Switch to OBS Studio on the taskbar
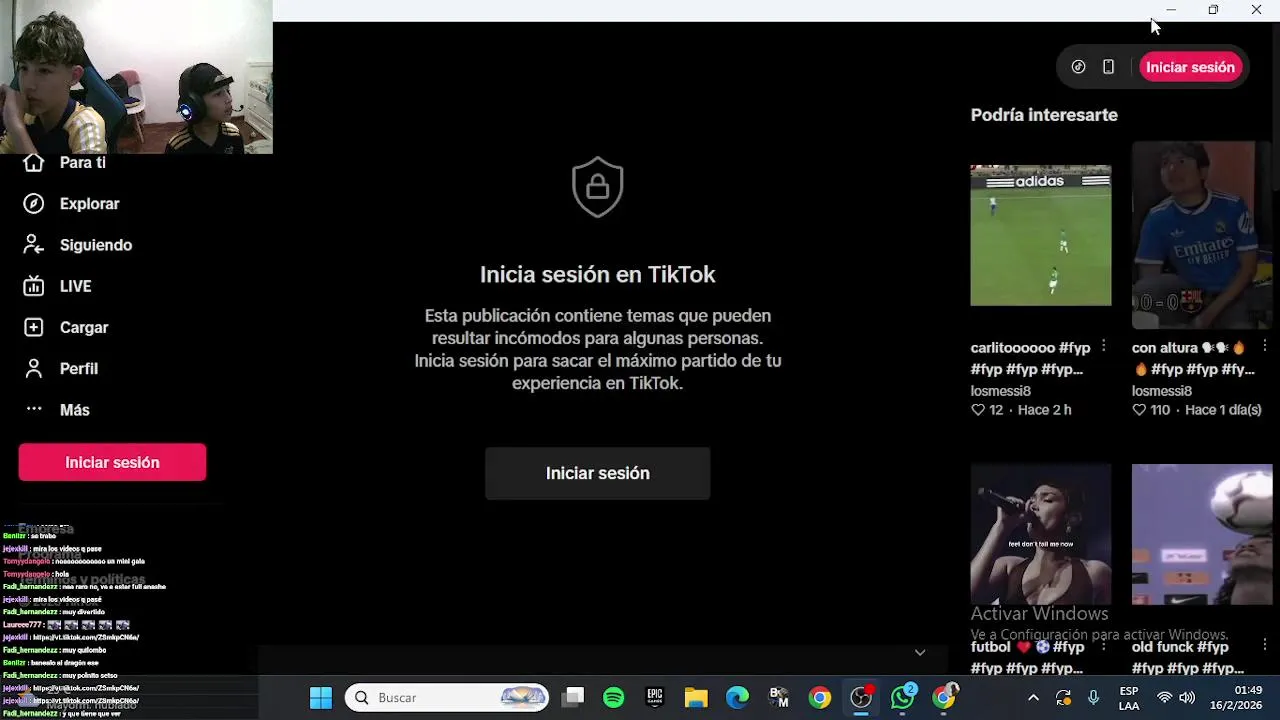The width and height of the screenshot is (1280, 720). pyautogui.click(x=861, y=698)
